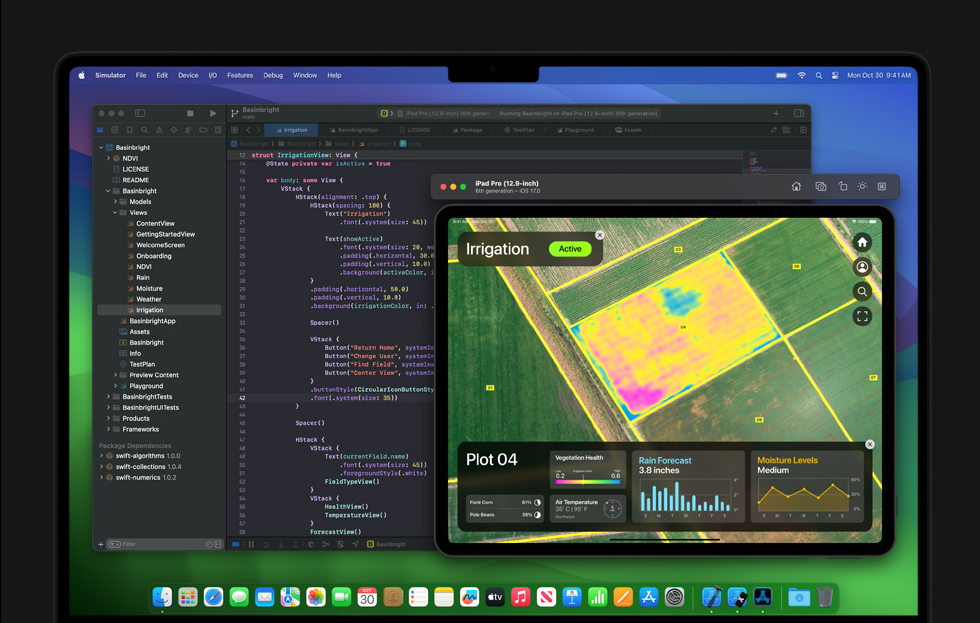The height and width of the screenshot is (623, 980).
Task: Tap the search magnifier on iPad map
Action: pos(862,291)
